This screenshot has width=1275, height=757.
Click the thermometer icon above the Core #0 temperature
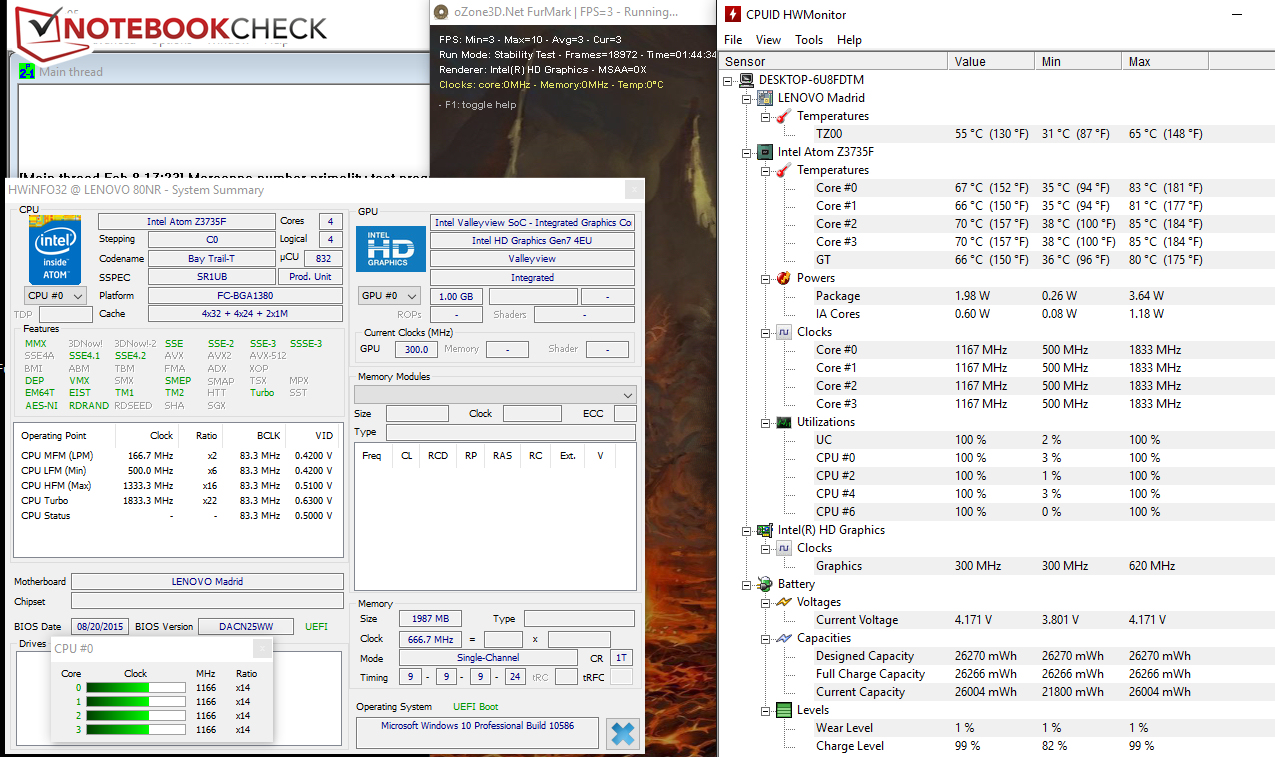[x=785, y=170]
